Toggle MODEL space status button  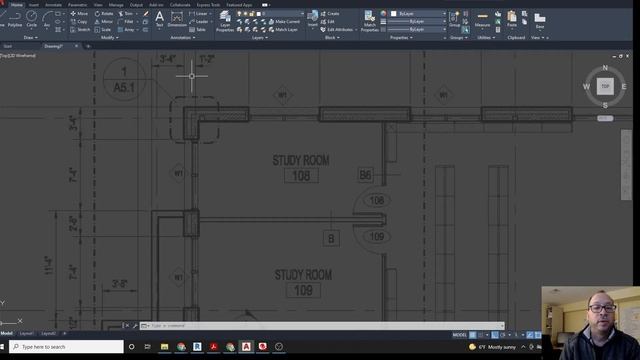pyautogui.click(x=459, y=335)
